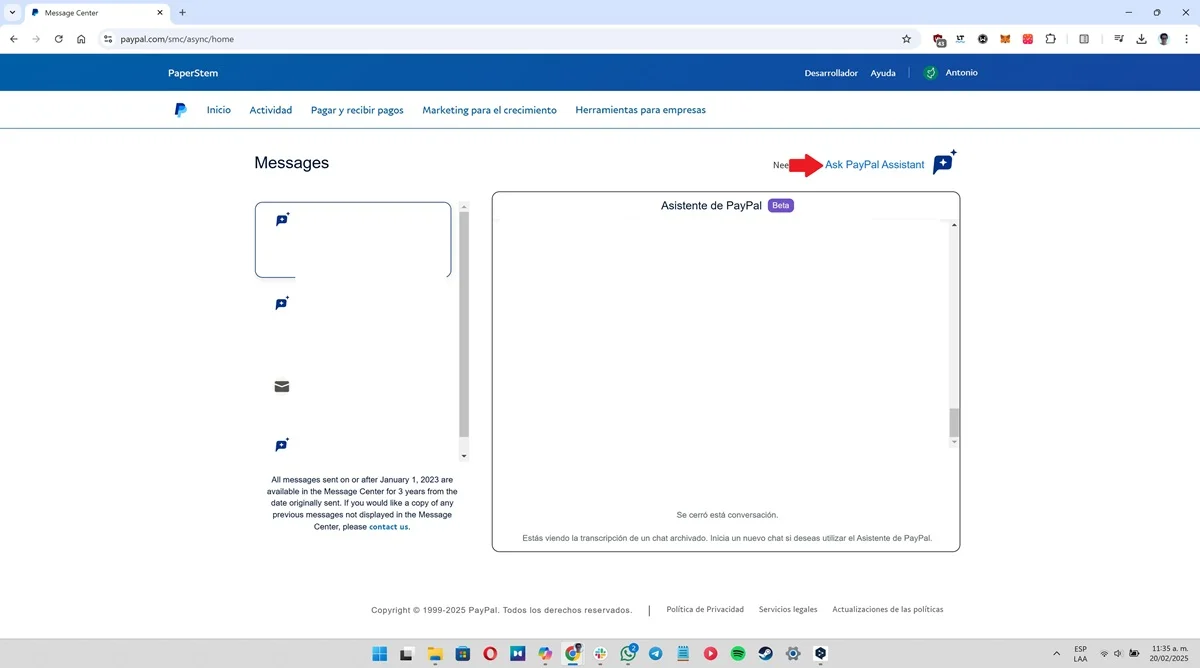
Task: Select the first assistant chat message thread
Action: [352, 239]
